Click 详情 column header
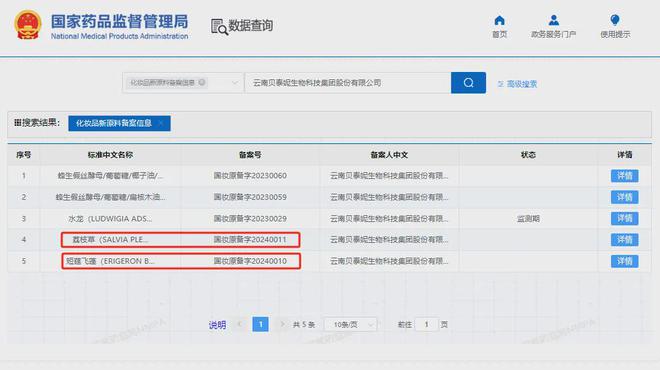 pos(625,155)
